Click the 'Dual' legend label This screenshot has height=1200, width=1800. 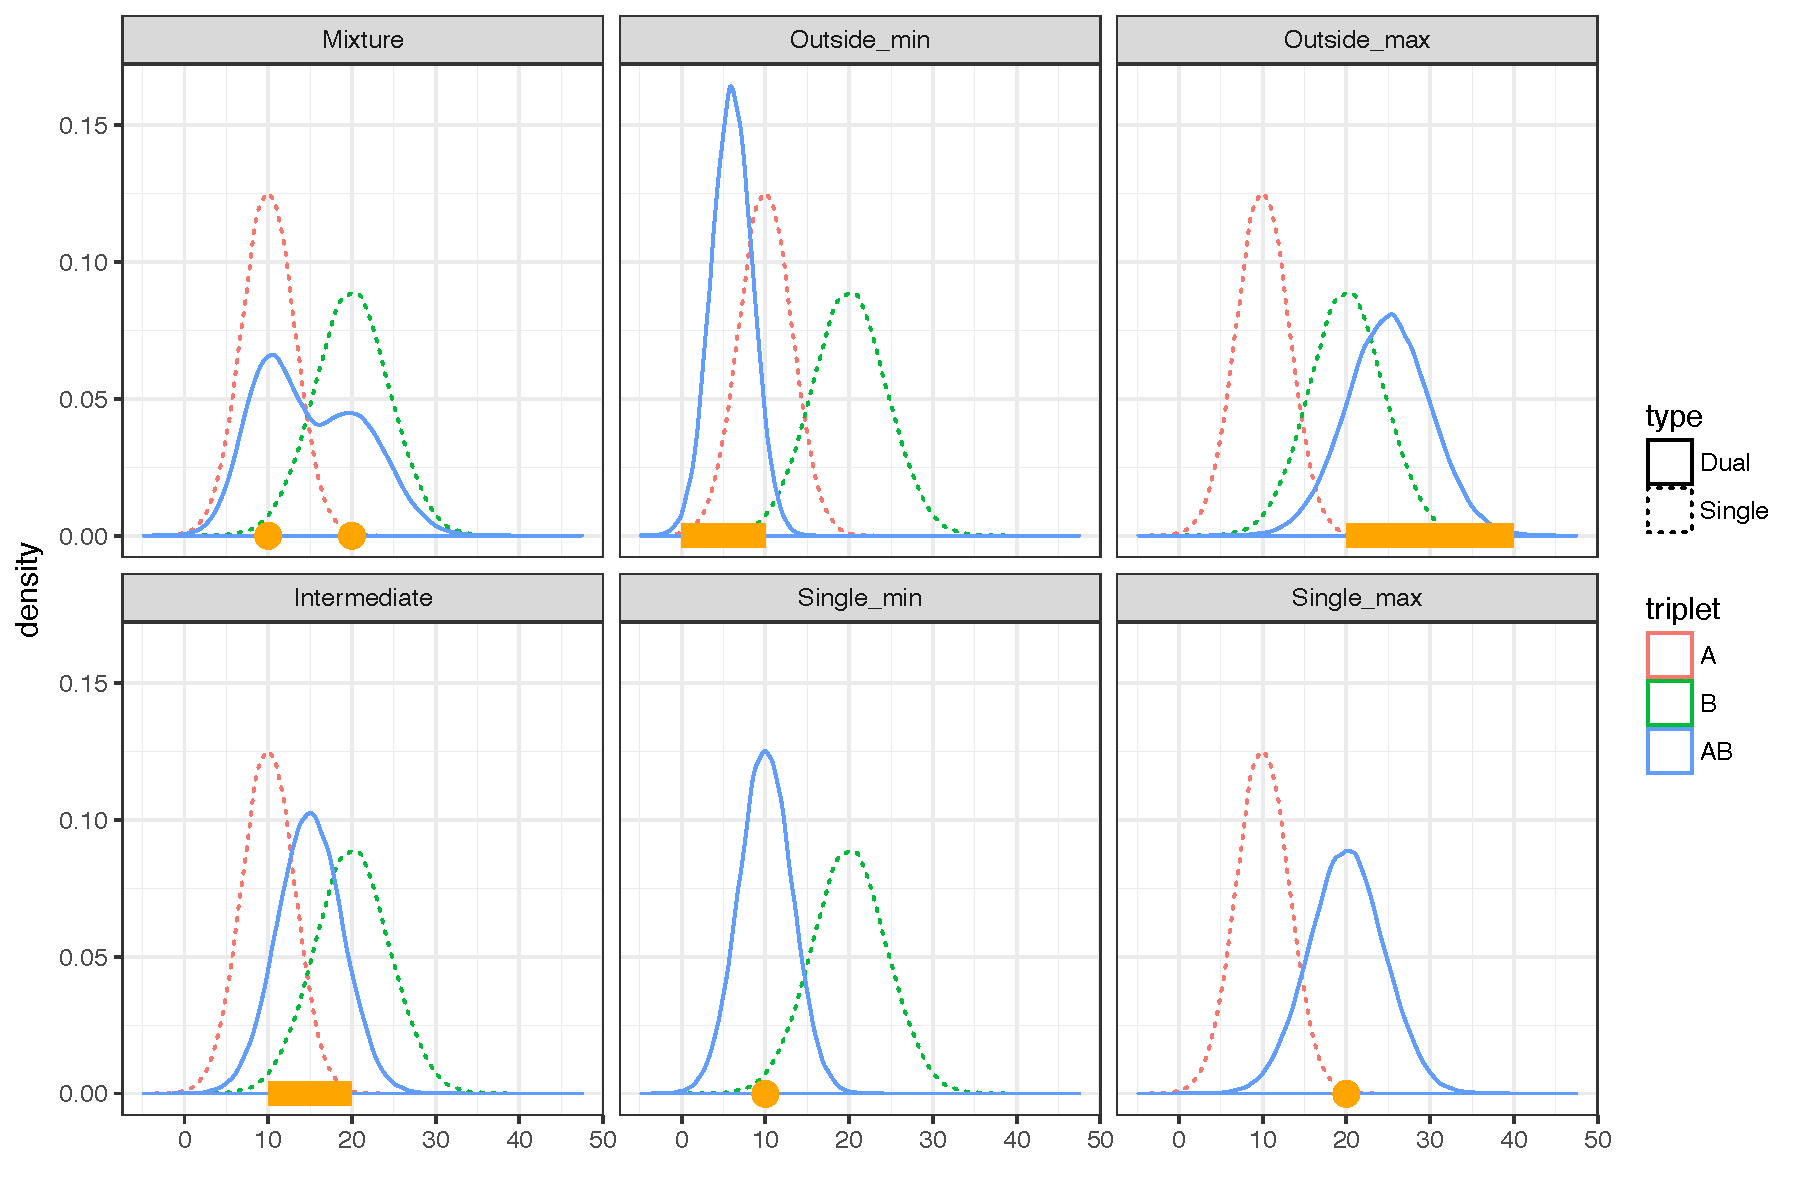click(1725, 463)
